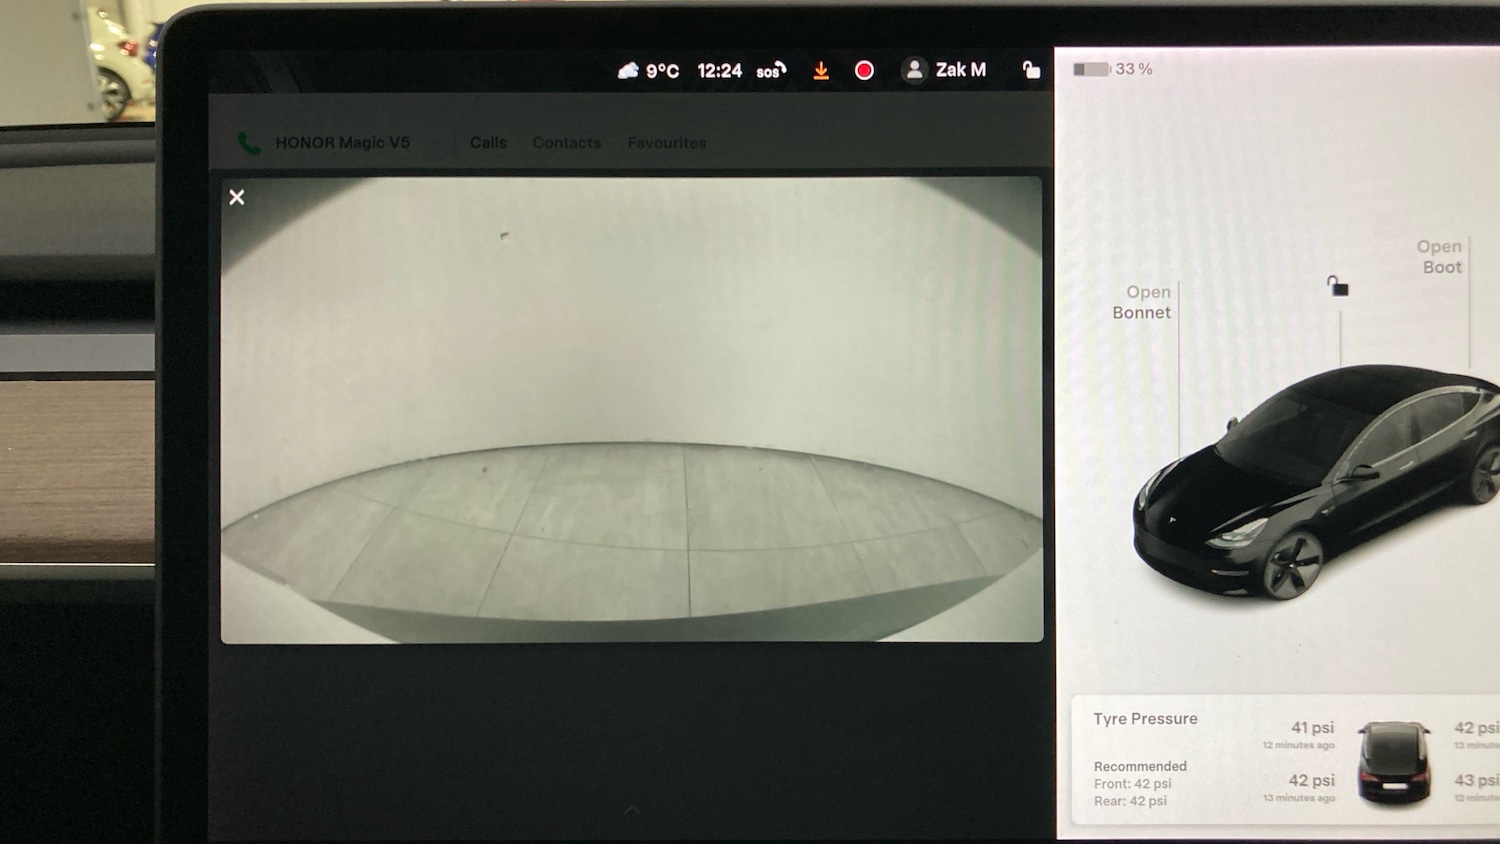The width and height of the screenshot is (1500, 844).
Task: Tap the rear-view car thumbnail in Tyre Pressure
Action: click(x=1394, y=763)
